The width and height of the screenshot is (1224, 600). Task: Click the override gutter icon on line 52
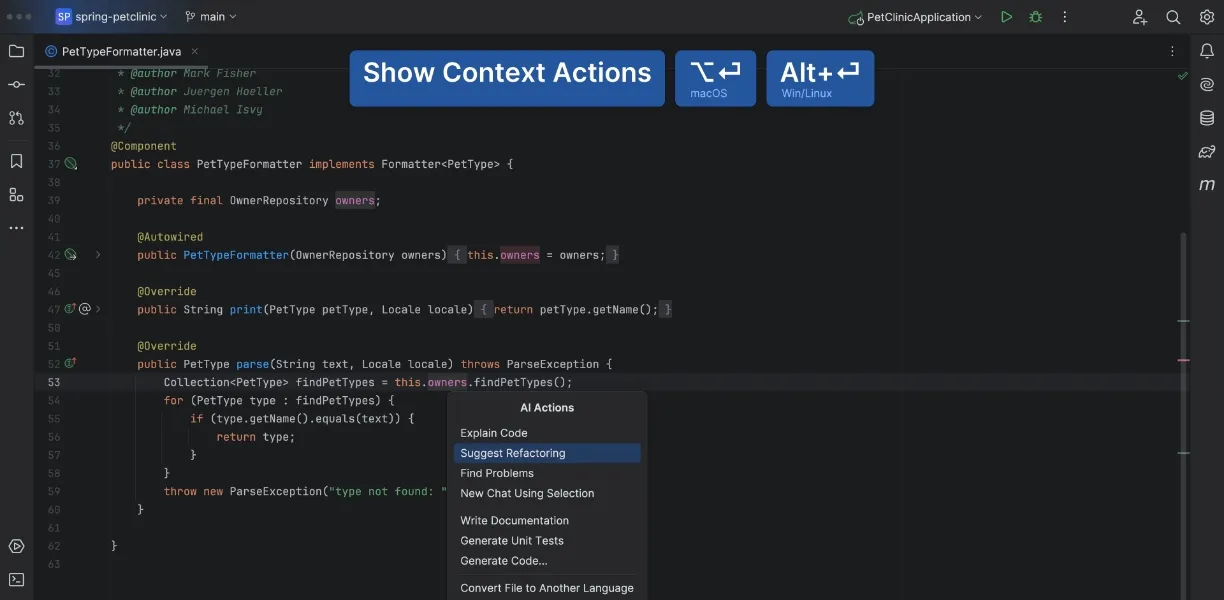pos(70,364)
